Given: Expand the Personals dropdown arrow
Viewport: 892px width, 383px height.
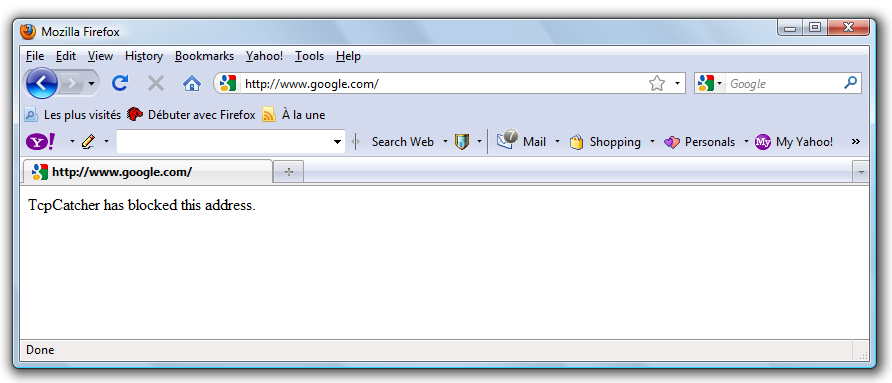Looking at the screenshot, I should coord(746,141).
